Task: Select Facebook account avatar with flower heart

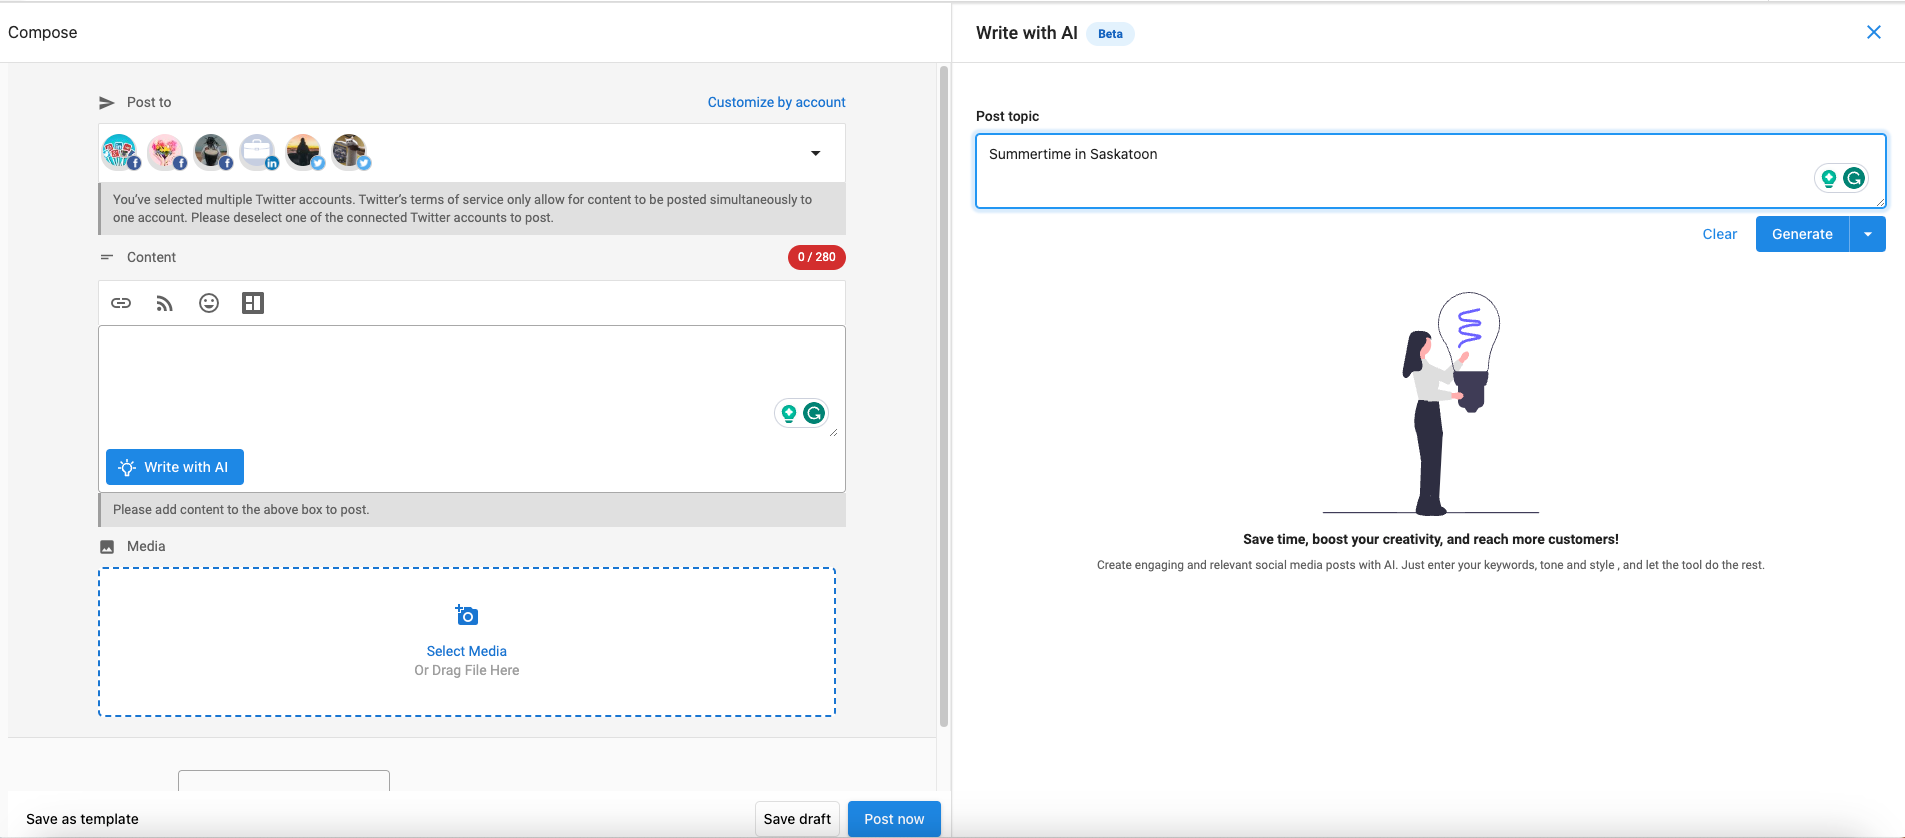Action: click(x=166, y=152)
